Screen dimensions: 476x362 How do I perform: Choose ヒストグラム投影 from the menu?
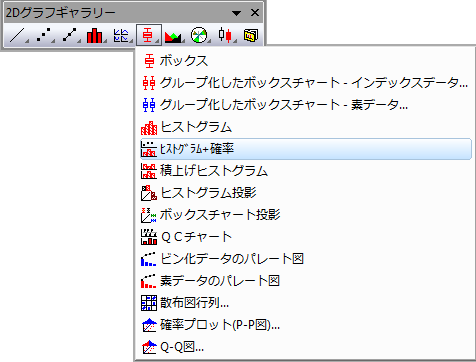point(306,193)
